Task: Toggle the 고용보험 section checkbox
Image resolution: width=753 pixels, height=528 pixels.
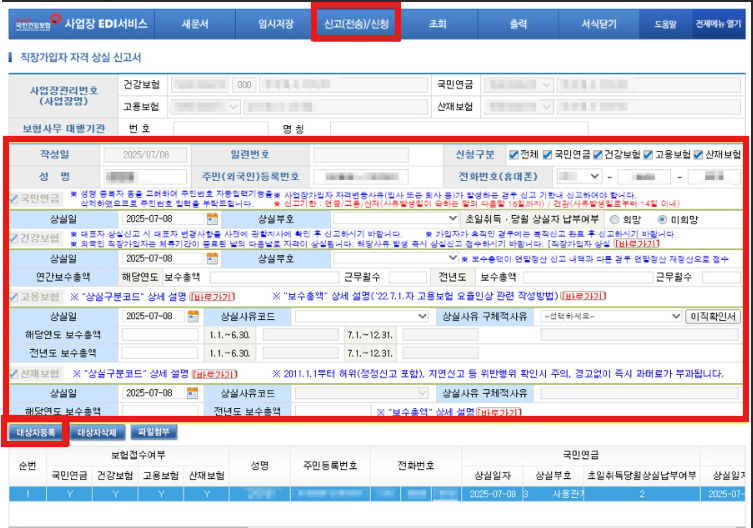Action: point(14,297)
